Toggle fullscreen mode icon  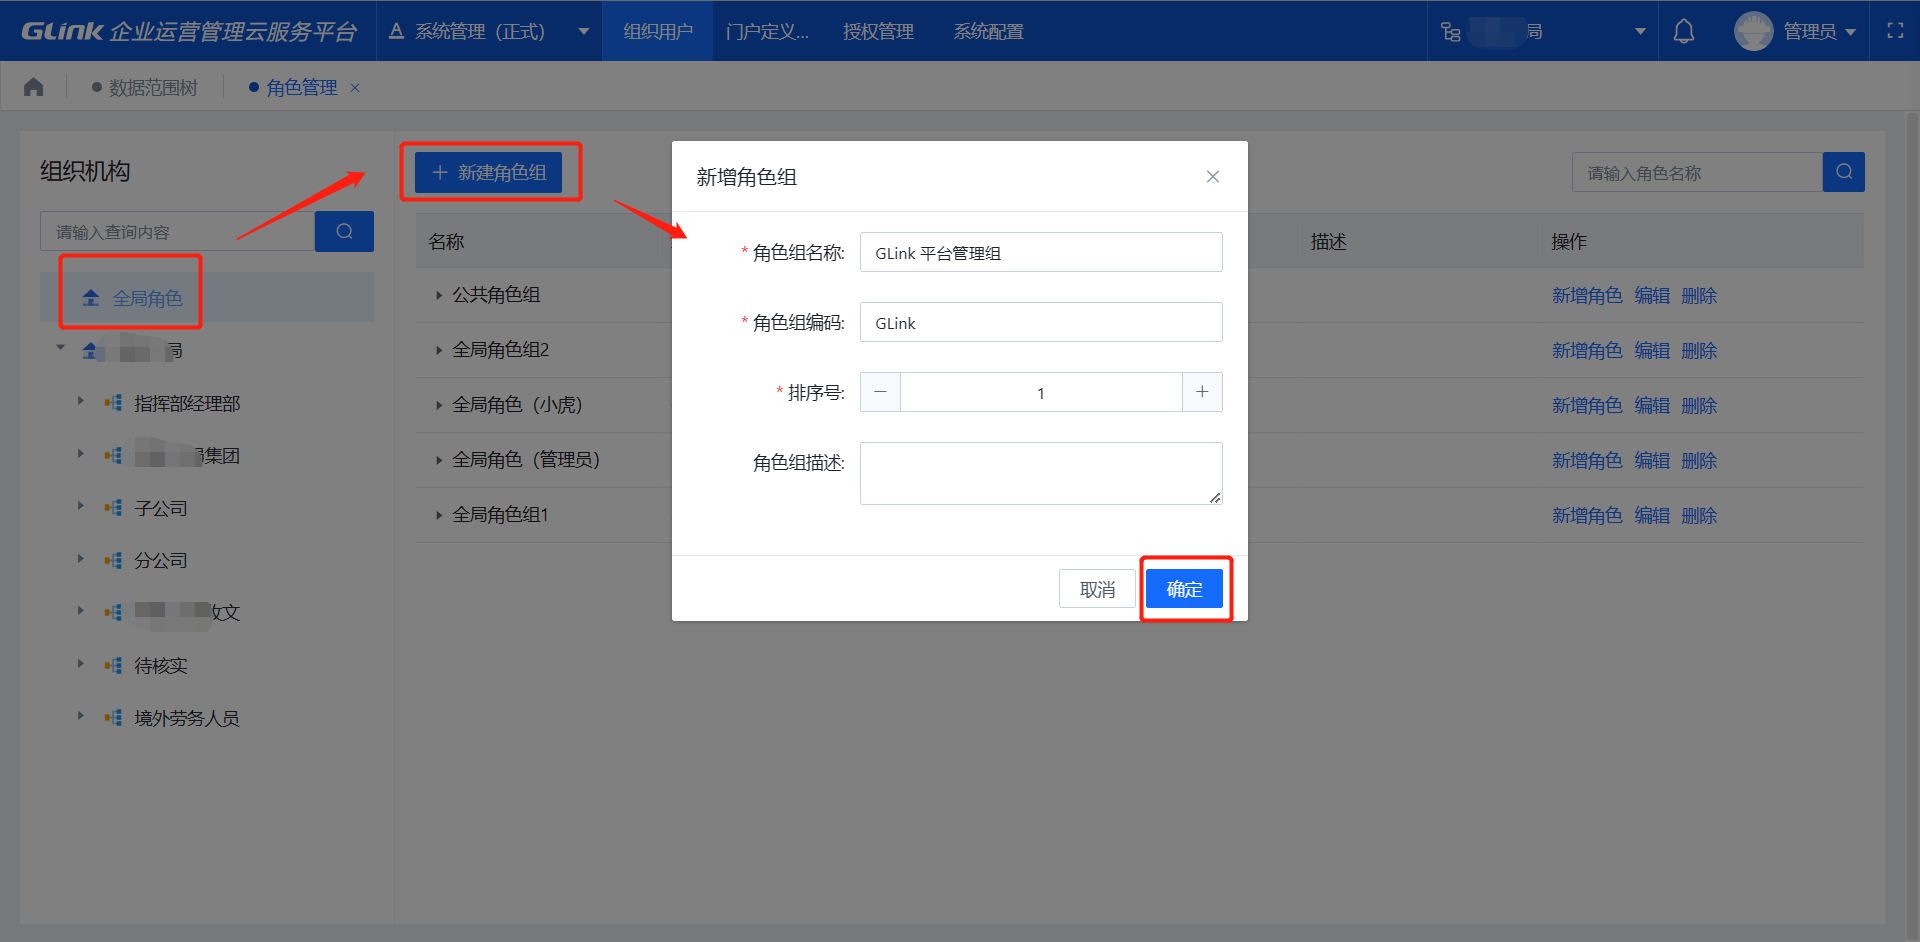1895,31
